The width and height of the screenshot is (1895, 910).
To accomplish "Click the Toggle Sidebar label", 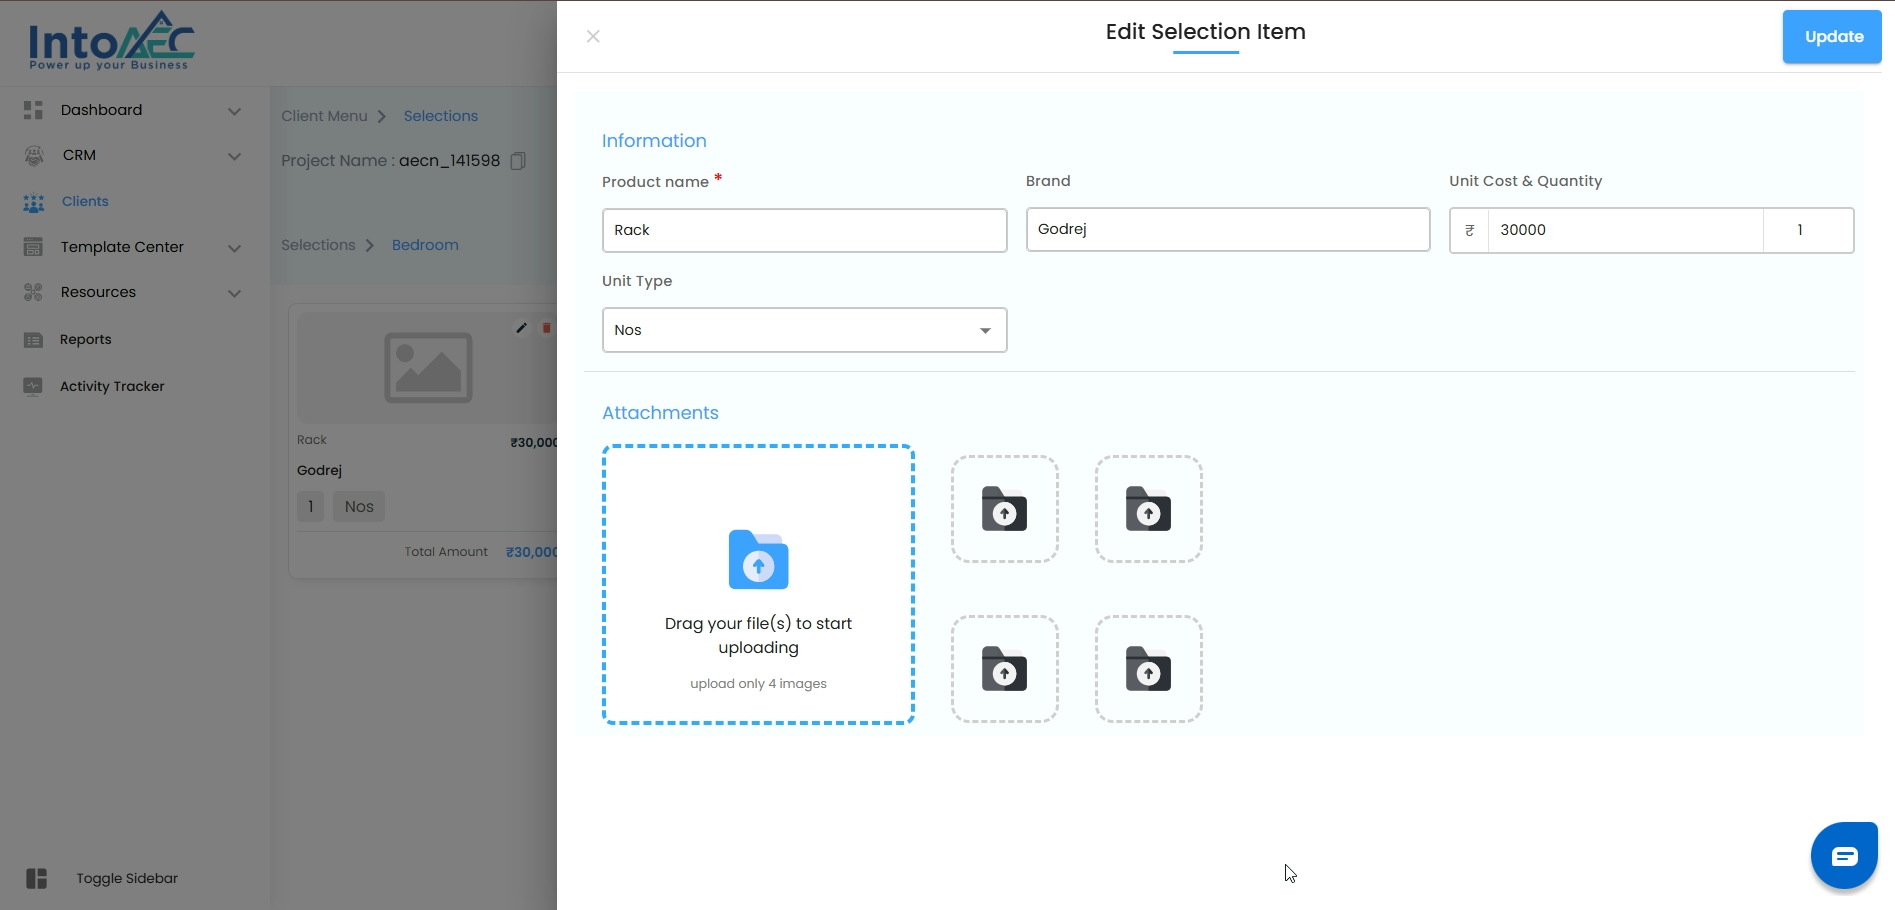I will (127, 878).
